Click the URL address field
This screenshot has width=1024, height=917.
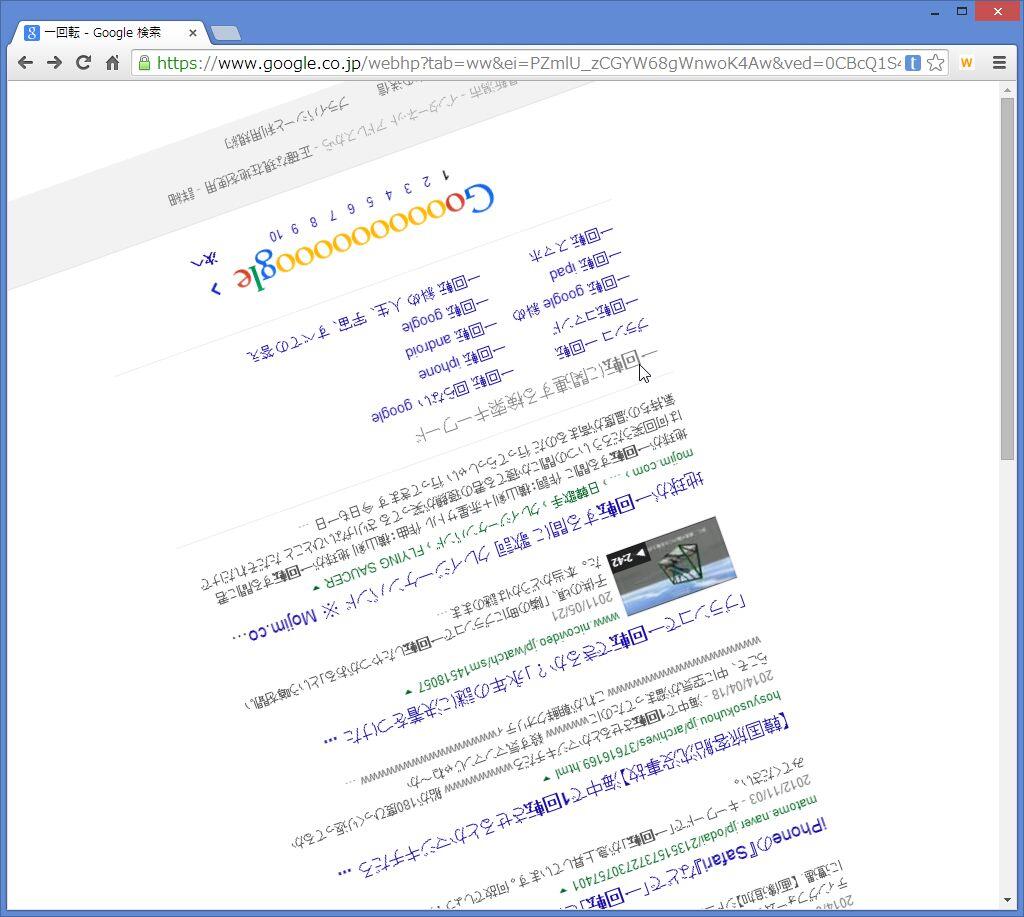[528, 63]
